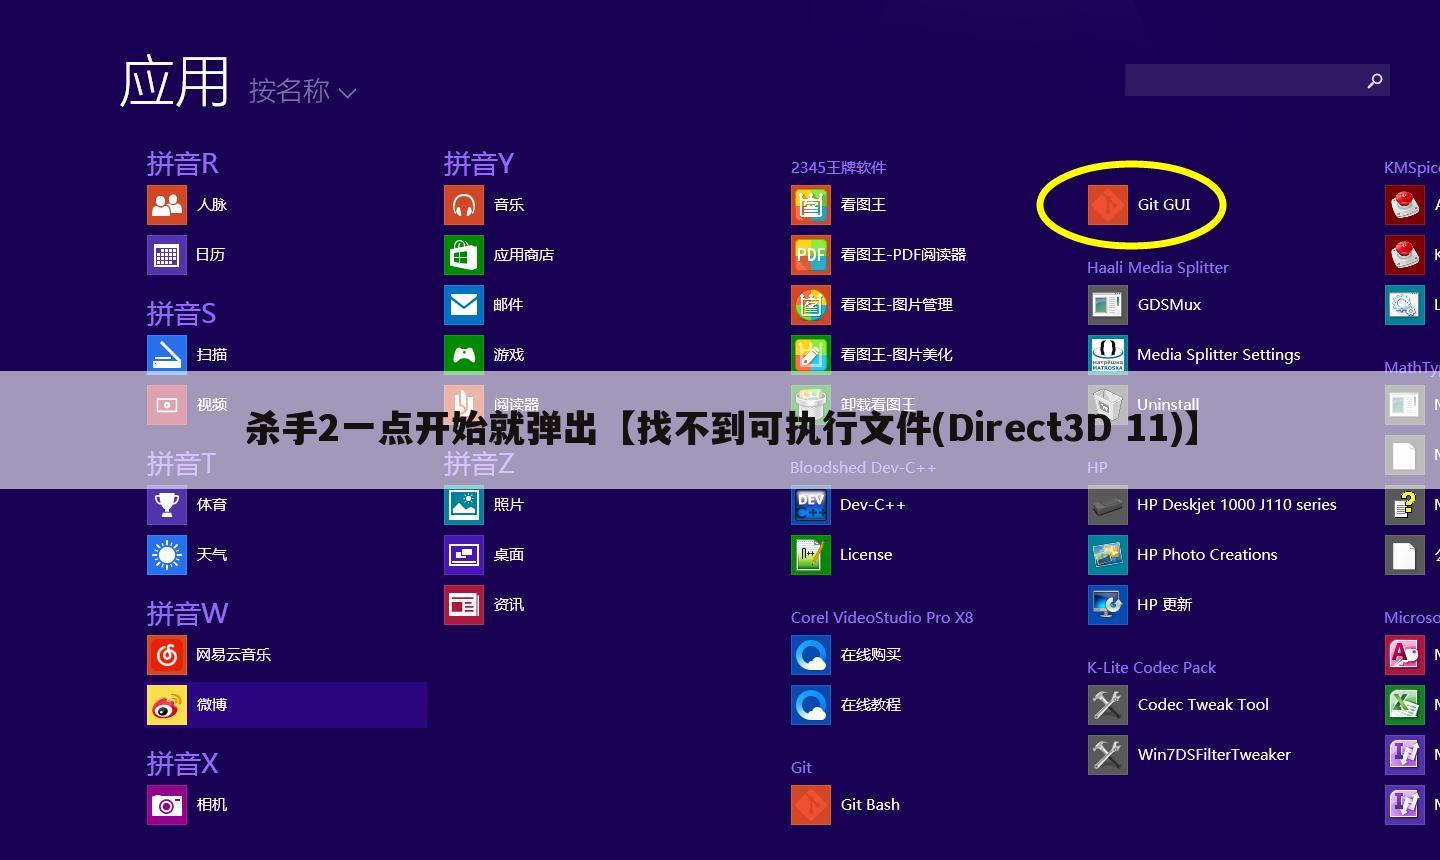Image resolution: width=1440 pixels, height=860 pixels.
Task: Open the 资讯 News app icon
Action: coord(464,605)
